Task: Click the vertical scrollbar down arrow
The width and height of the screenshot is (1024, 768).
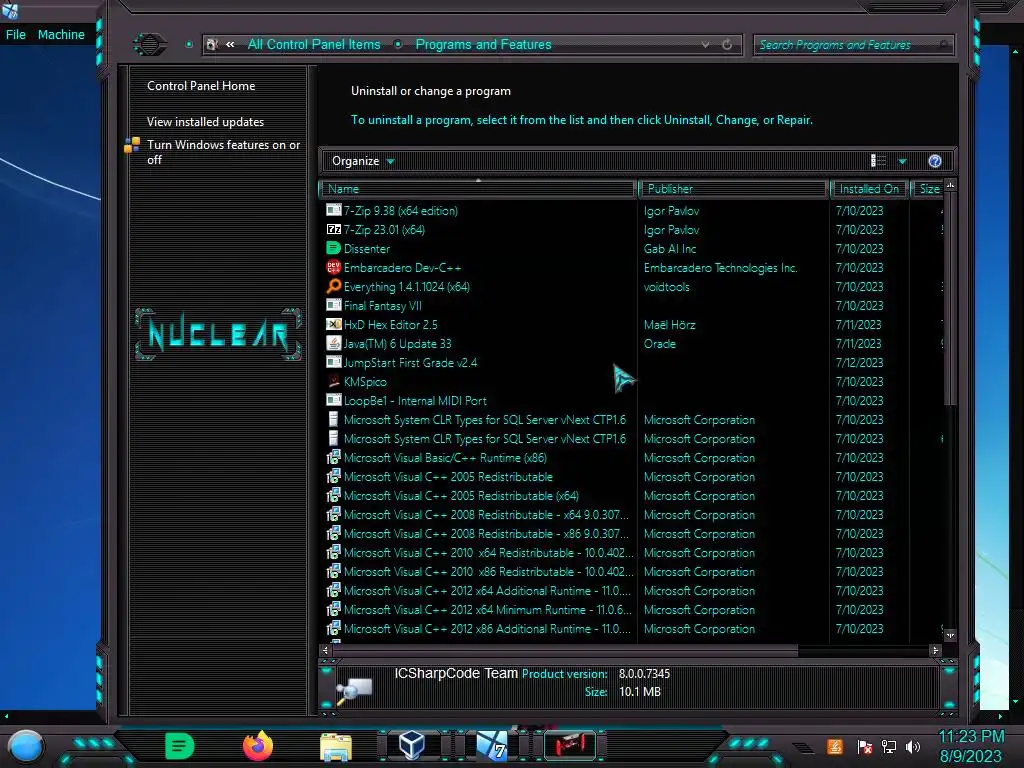Action: point(950,635)
